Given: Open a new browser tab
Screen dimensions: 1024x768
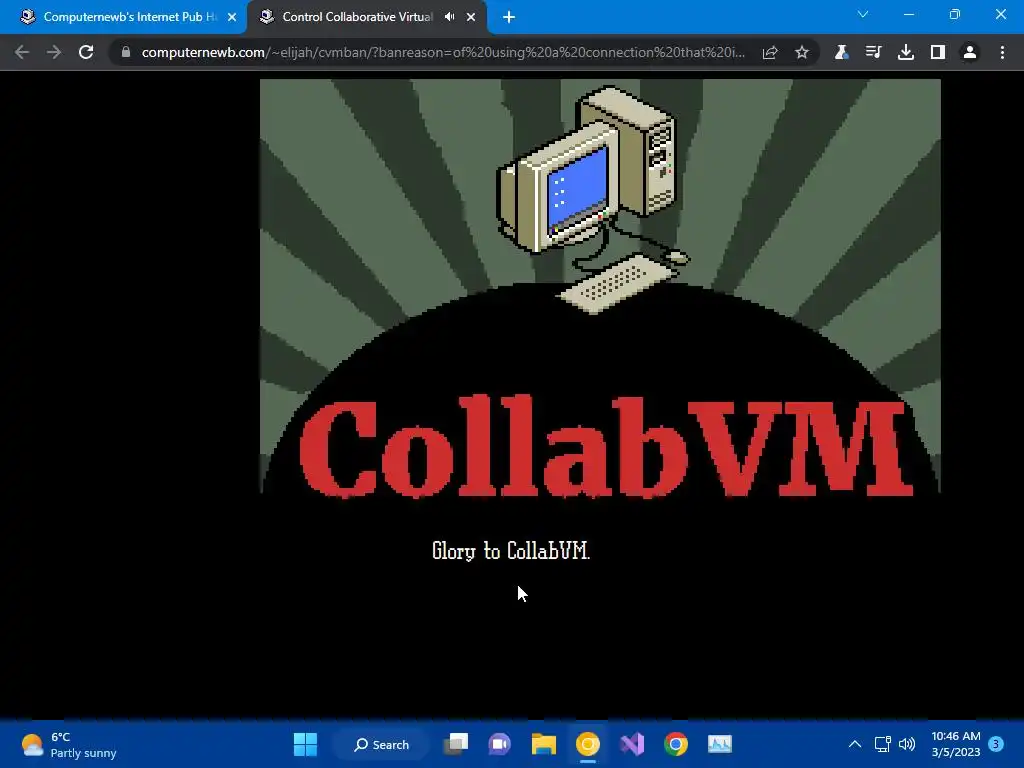Looking at the screenshot, I should [x=509, y=17].
